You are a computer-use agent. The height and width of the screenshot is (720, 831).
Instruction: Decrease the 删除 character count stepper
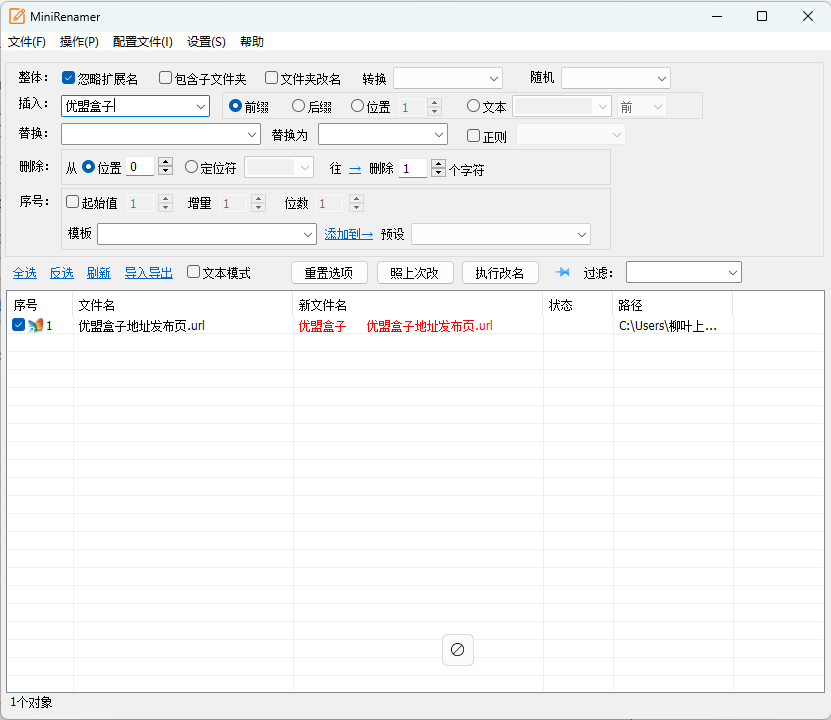[x=438, y=173]
